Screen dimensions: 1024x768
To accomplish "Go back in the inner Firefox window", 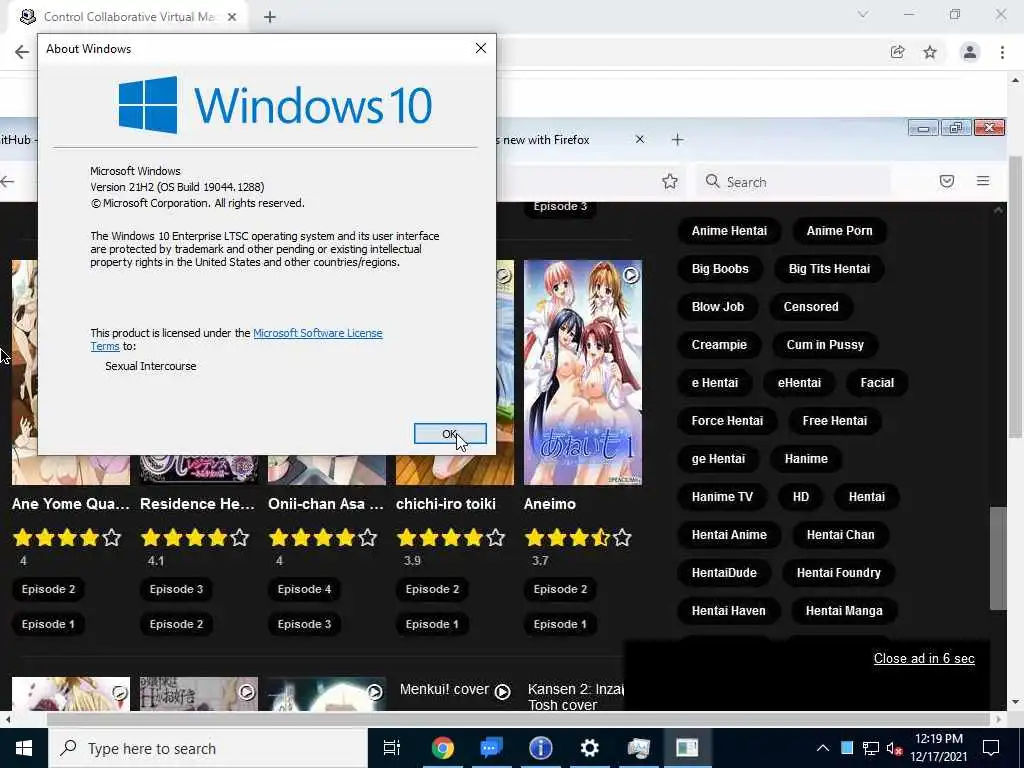I will coord(7,182).
